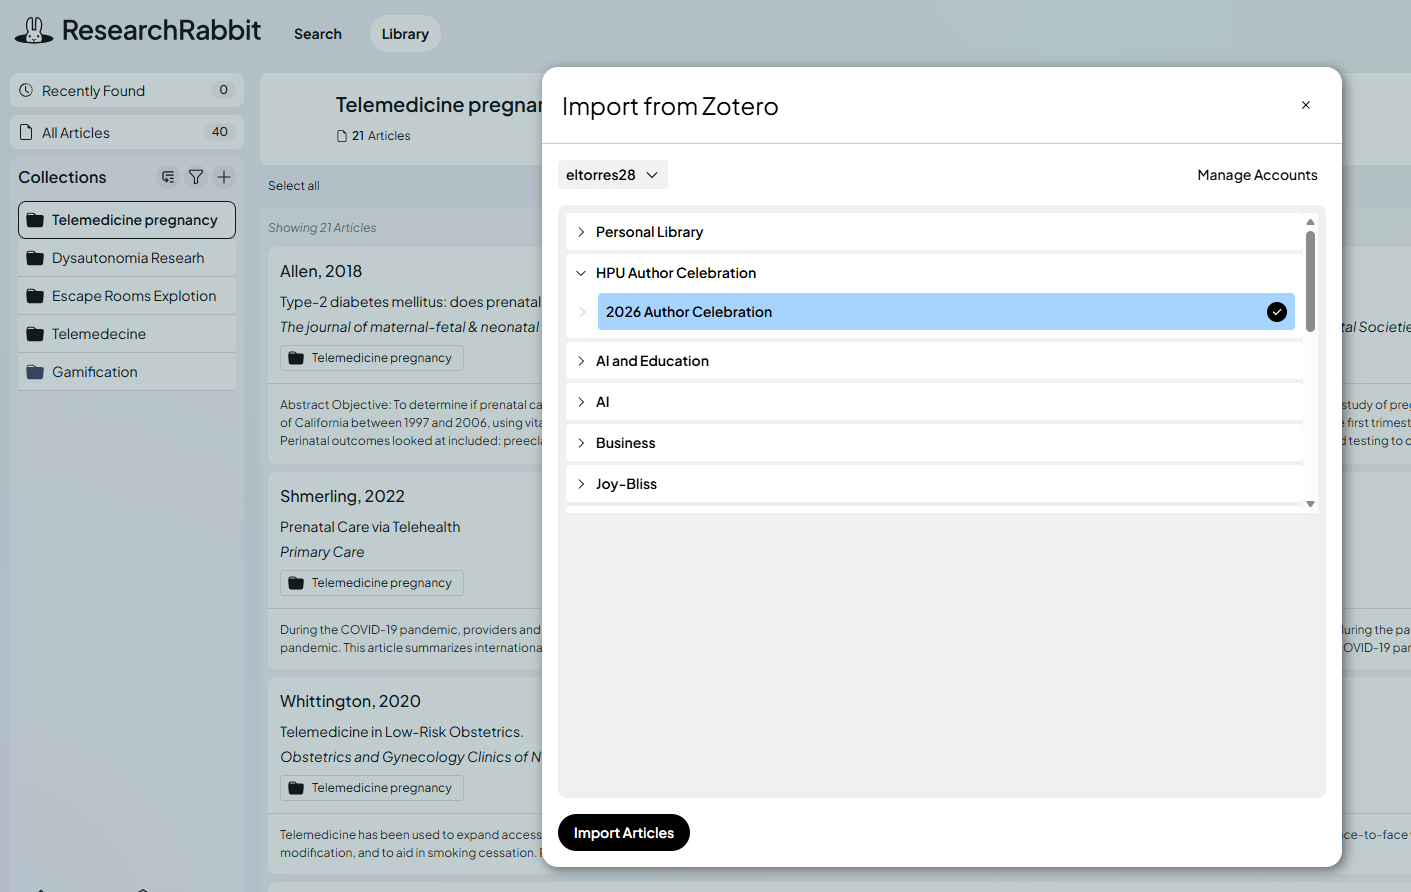Viewport: 1411px width, 892px height.
Task: Switch to the Search tab
Action: pos(318,34)
